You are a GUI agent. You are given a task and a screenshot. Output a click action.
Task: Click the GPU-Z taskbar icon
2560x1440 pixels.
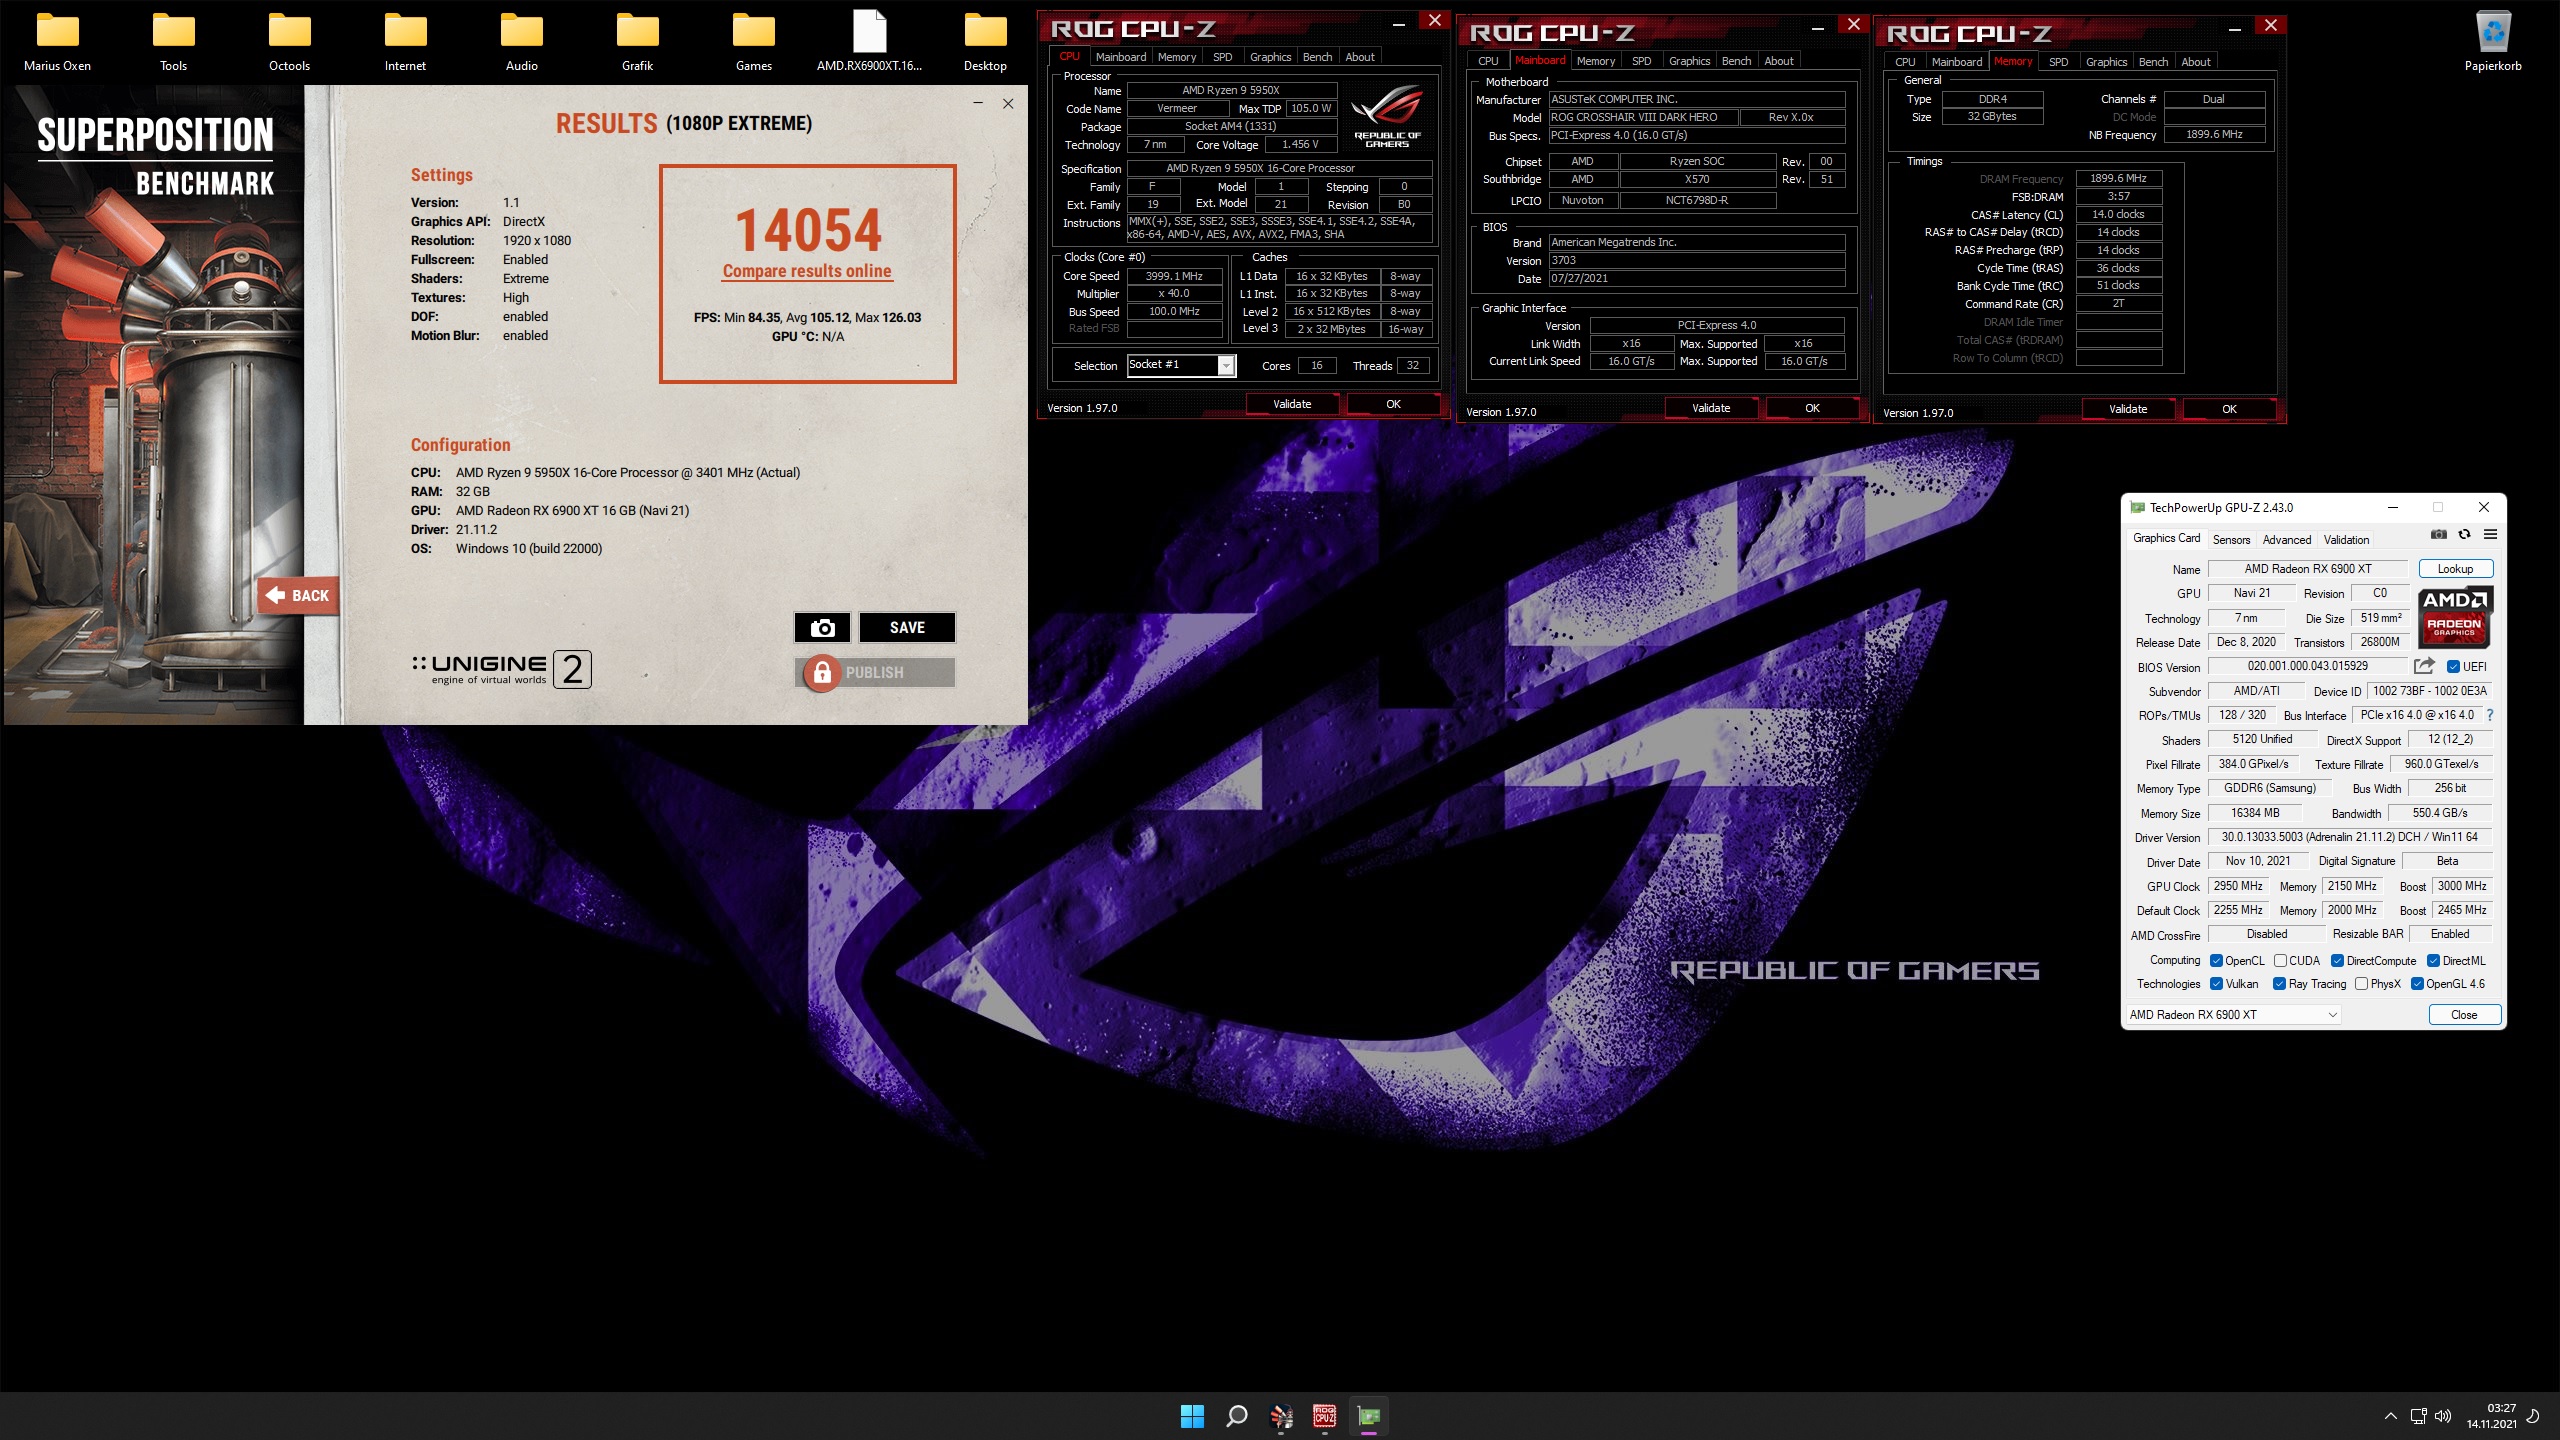coord(1369,1415)
